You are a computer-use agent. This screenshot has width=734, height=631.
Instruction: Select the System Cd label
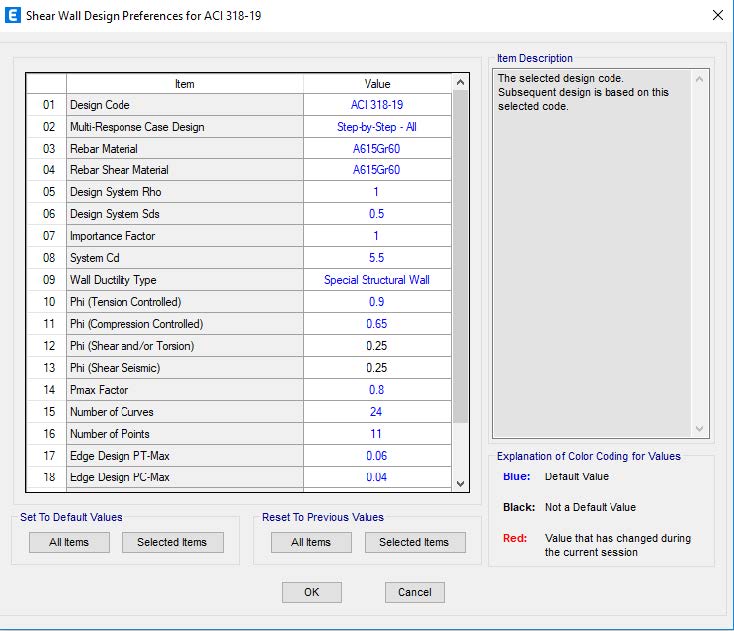click(185, 258)
